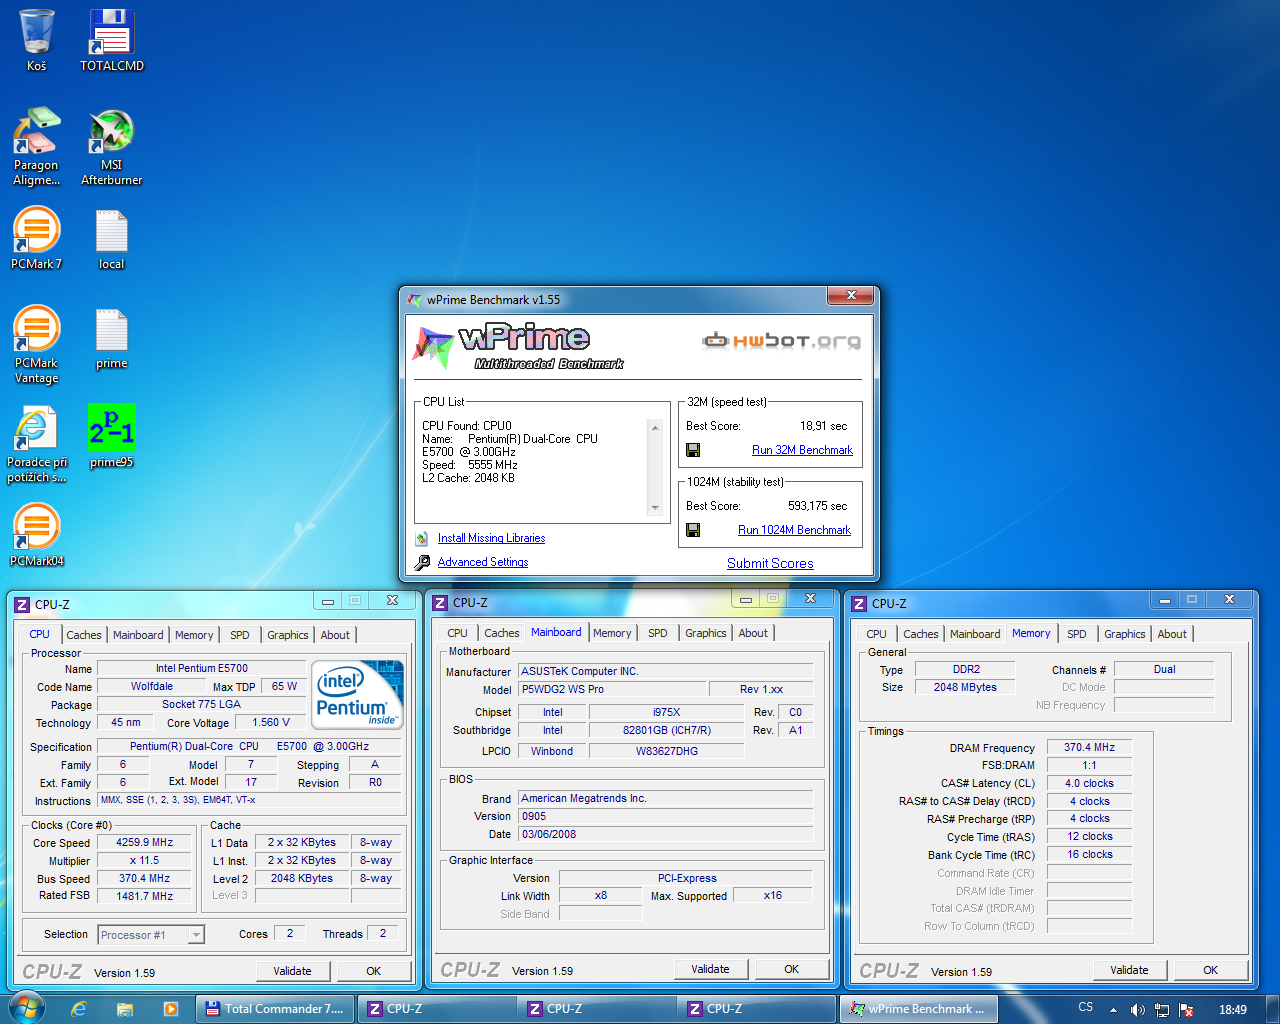This screenshot has height=1024, width=1280.
Task: Click the volume speaker tray icon
Action: 1137,1009
